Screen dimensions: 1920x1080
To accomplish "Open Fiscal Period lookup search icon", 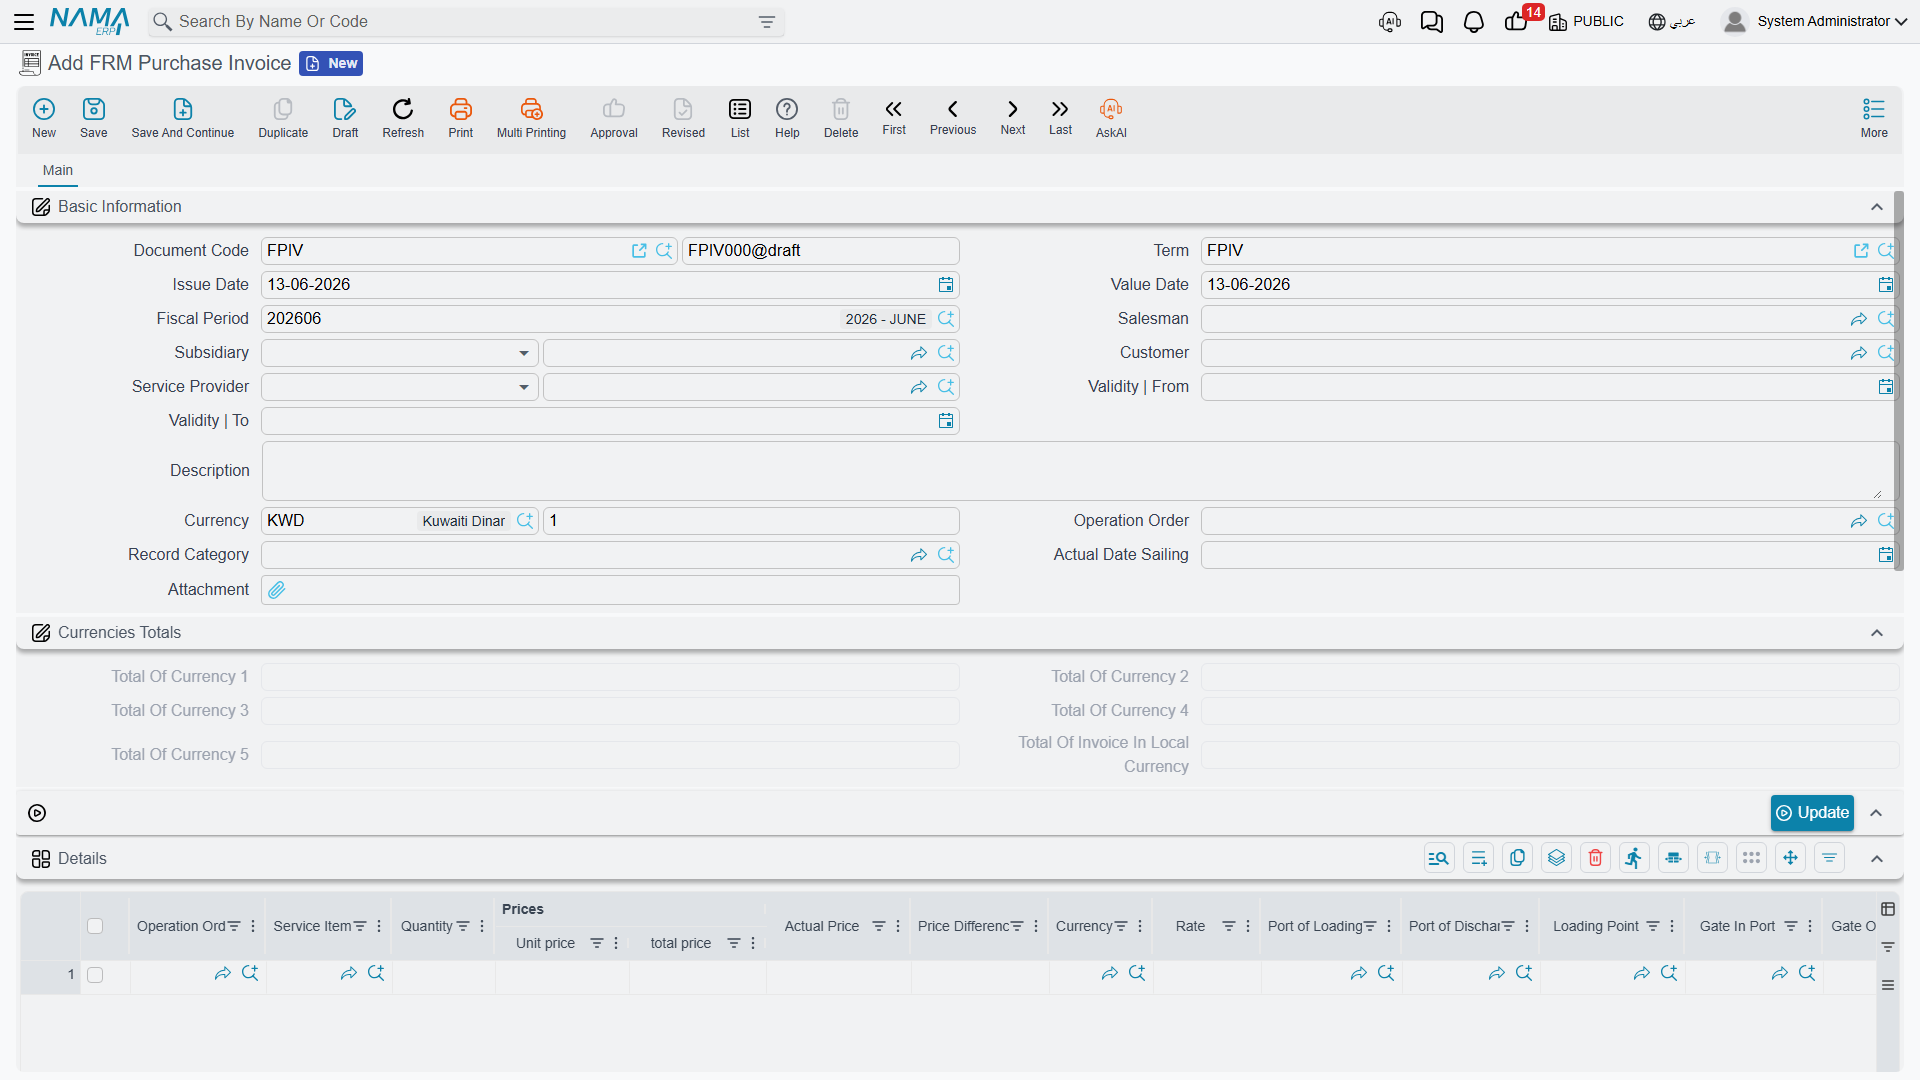I will [946, 319].
